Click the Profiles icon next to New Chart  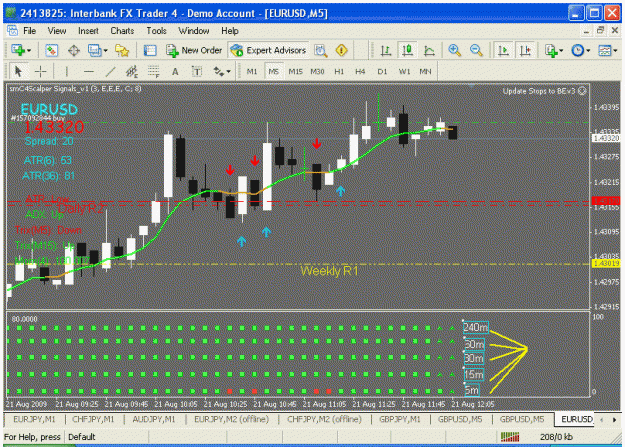[51, 50]
